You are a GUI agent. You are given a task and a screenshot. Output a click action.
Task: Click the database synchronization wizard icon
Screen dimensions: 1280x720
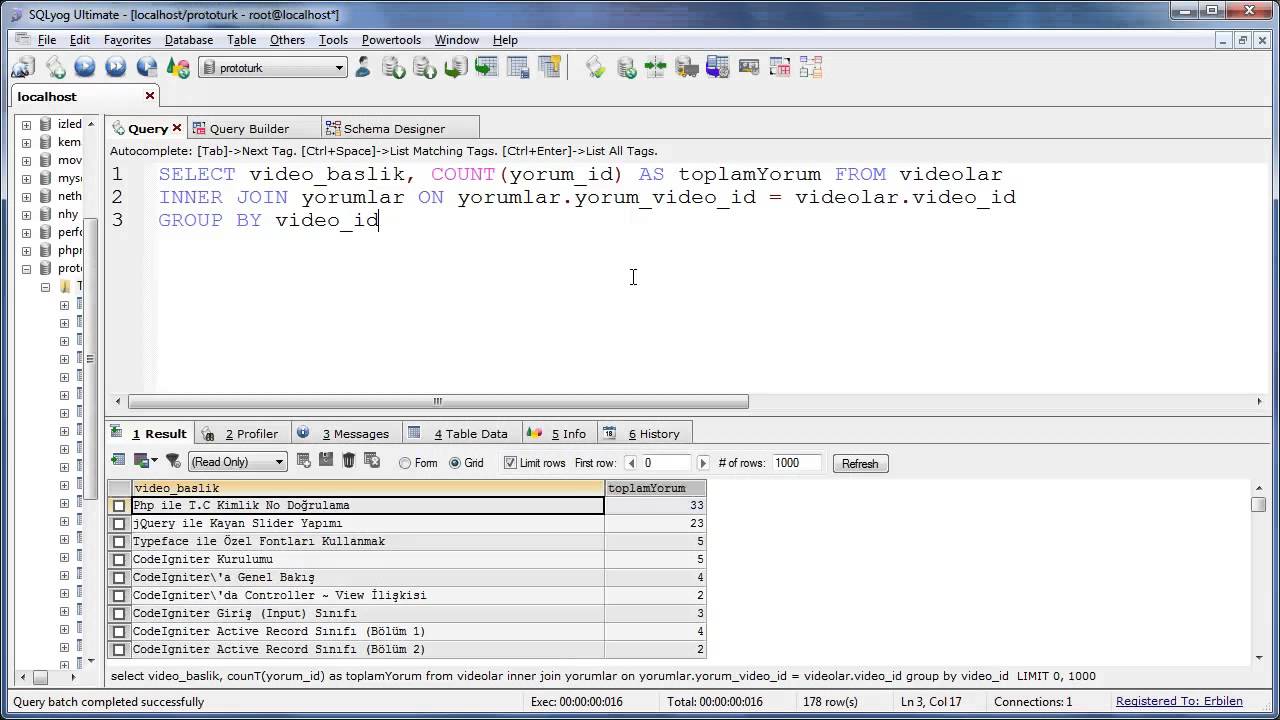[626, 67]
